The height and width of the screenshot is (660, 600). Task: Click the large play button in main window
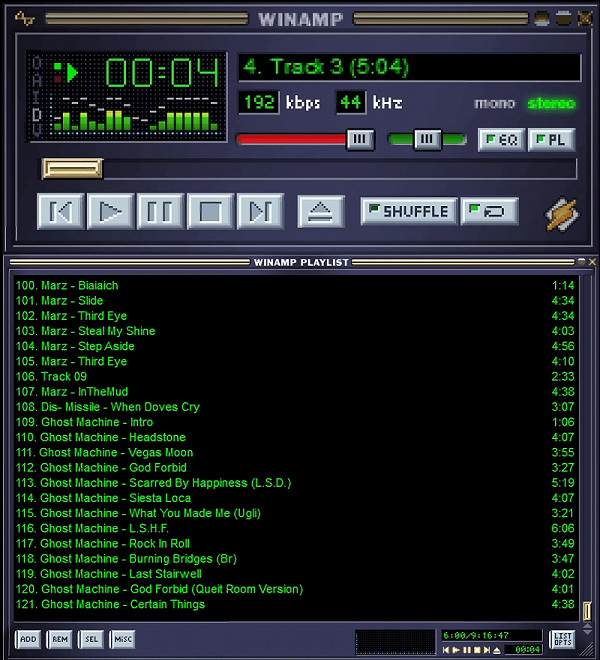111,211
